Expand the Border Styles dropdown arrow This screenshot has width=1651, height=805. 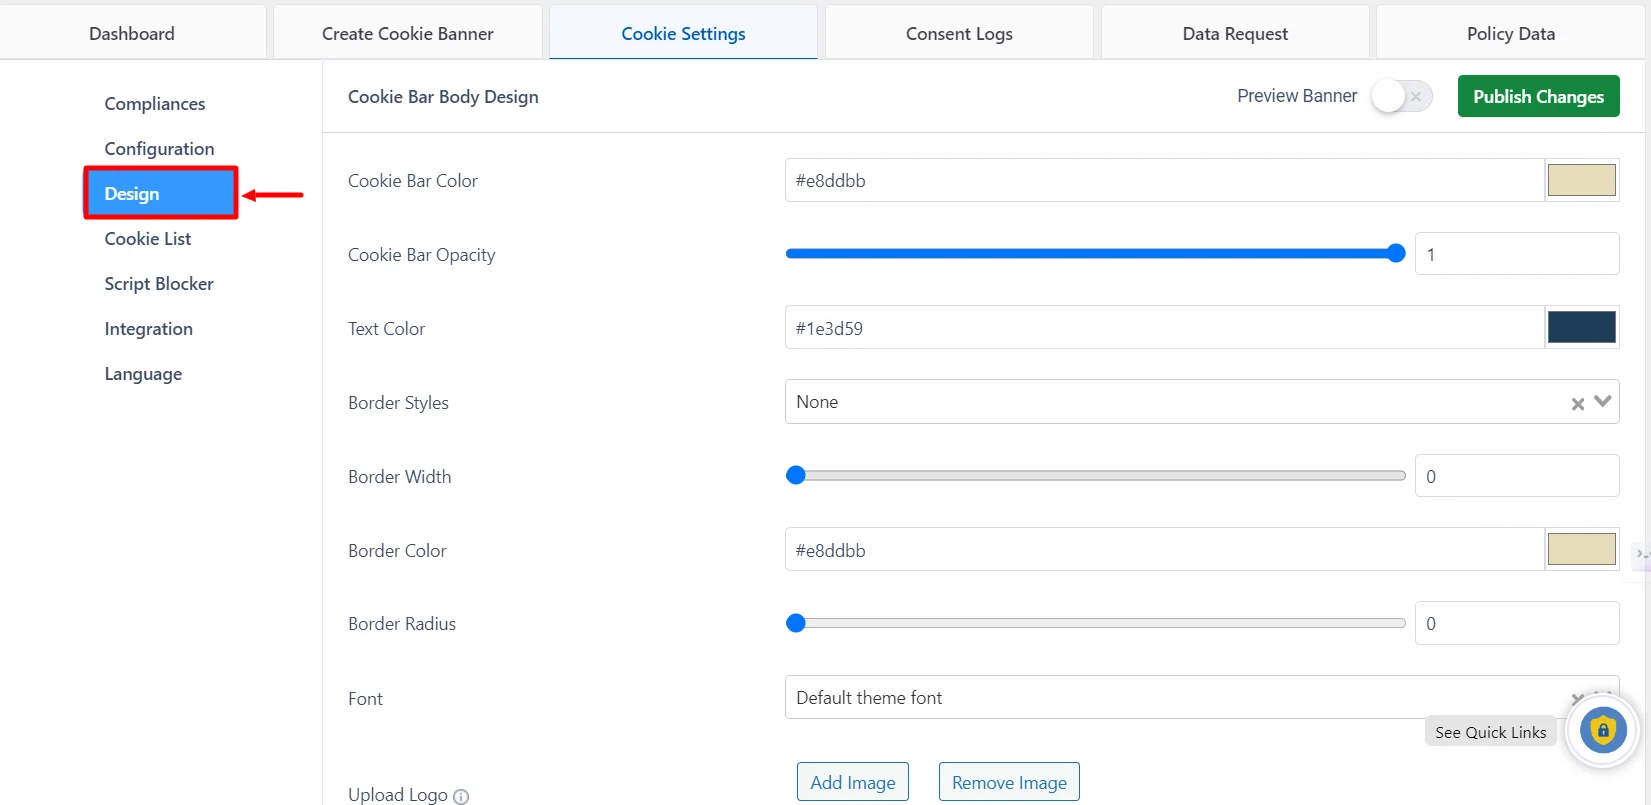(1603, 402)
